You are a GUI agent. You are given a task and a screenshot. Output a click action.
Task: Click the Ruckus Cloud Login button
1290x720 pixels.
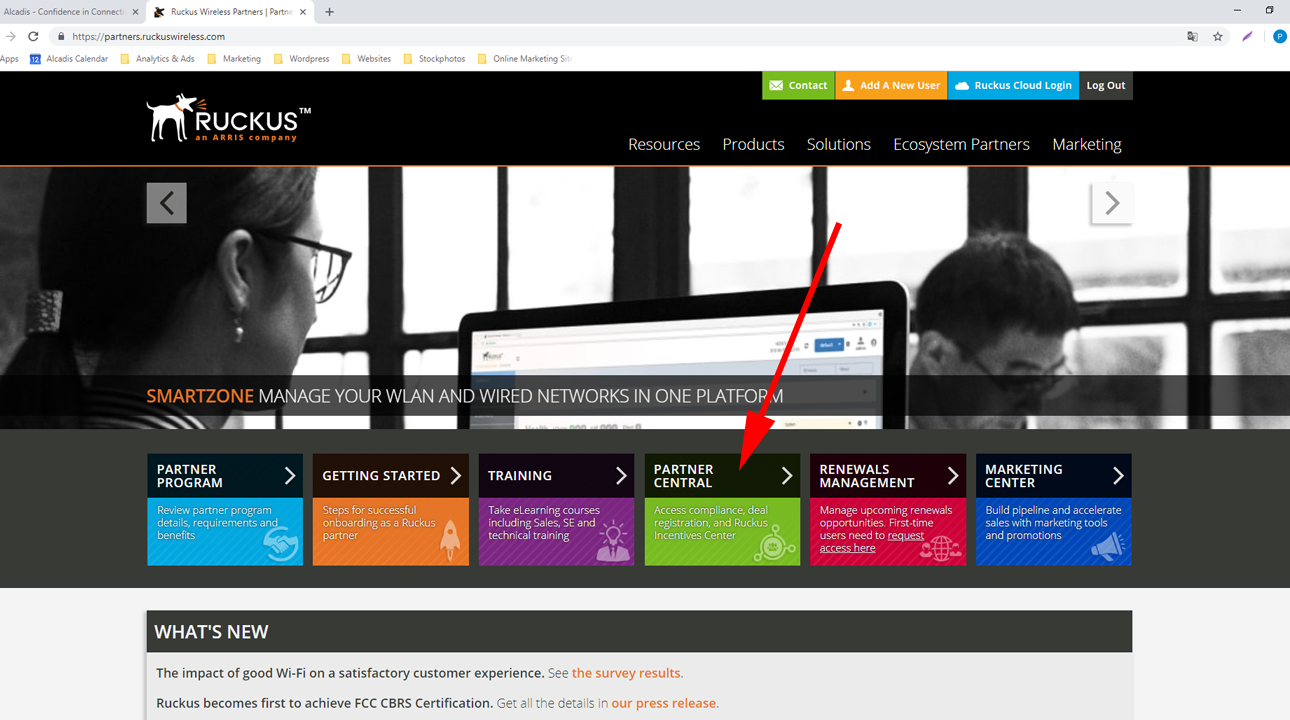1013,86
